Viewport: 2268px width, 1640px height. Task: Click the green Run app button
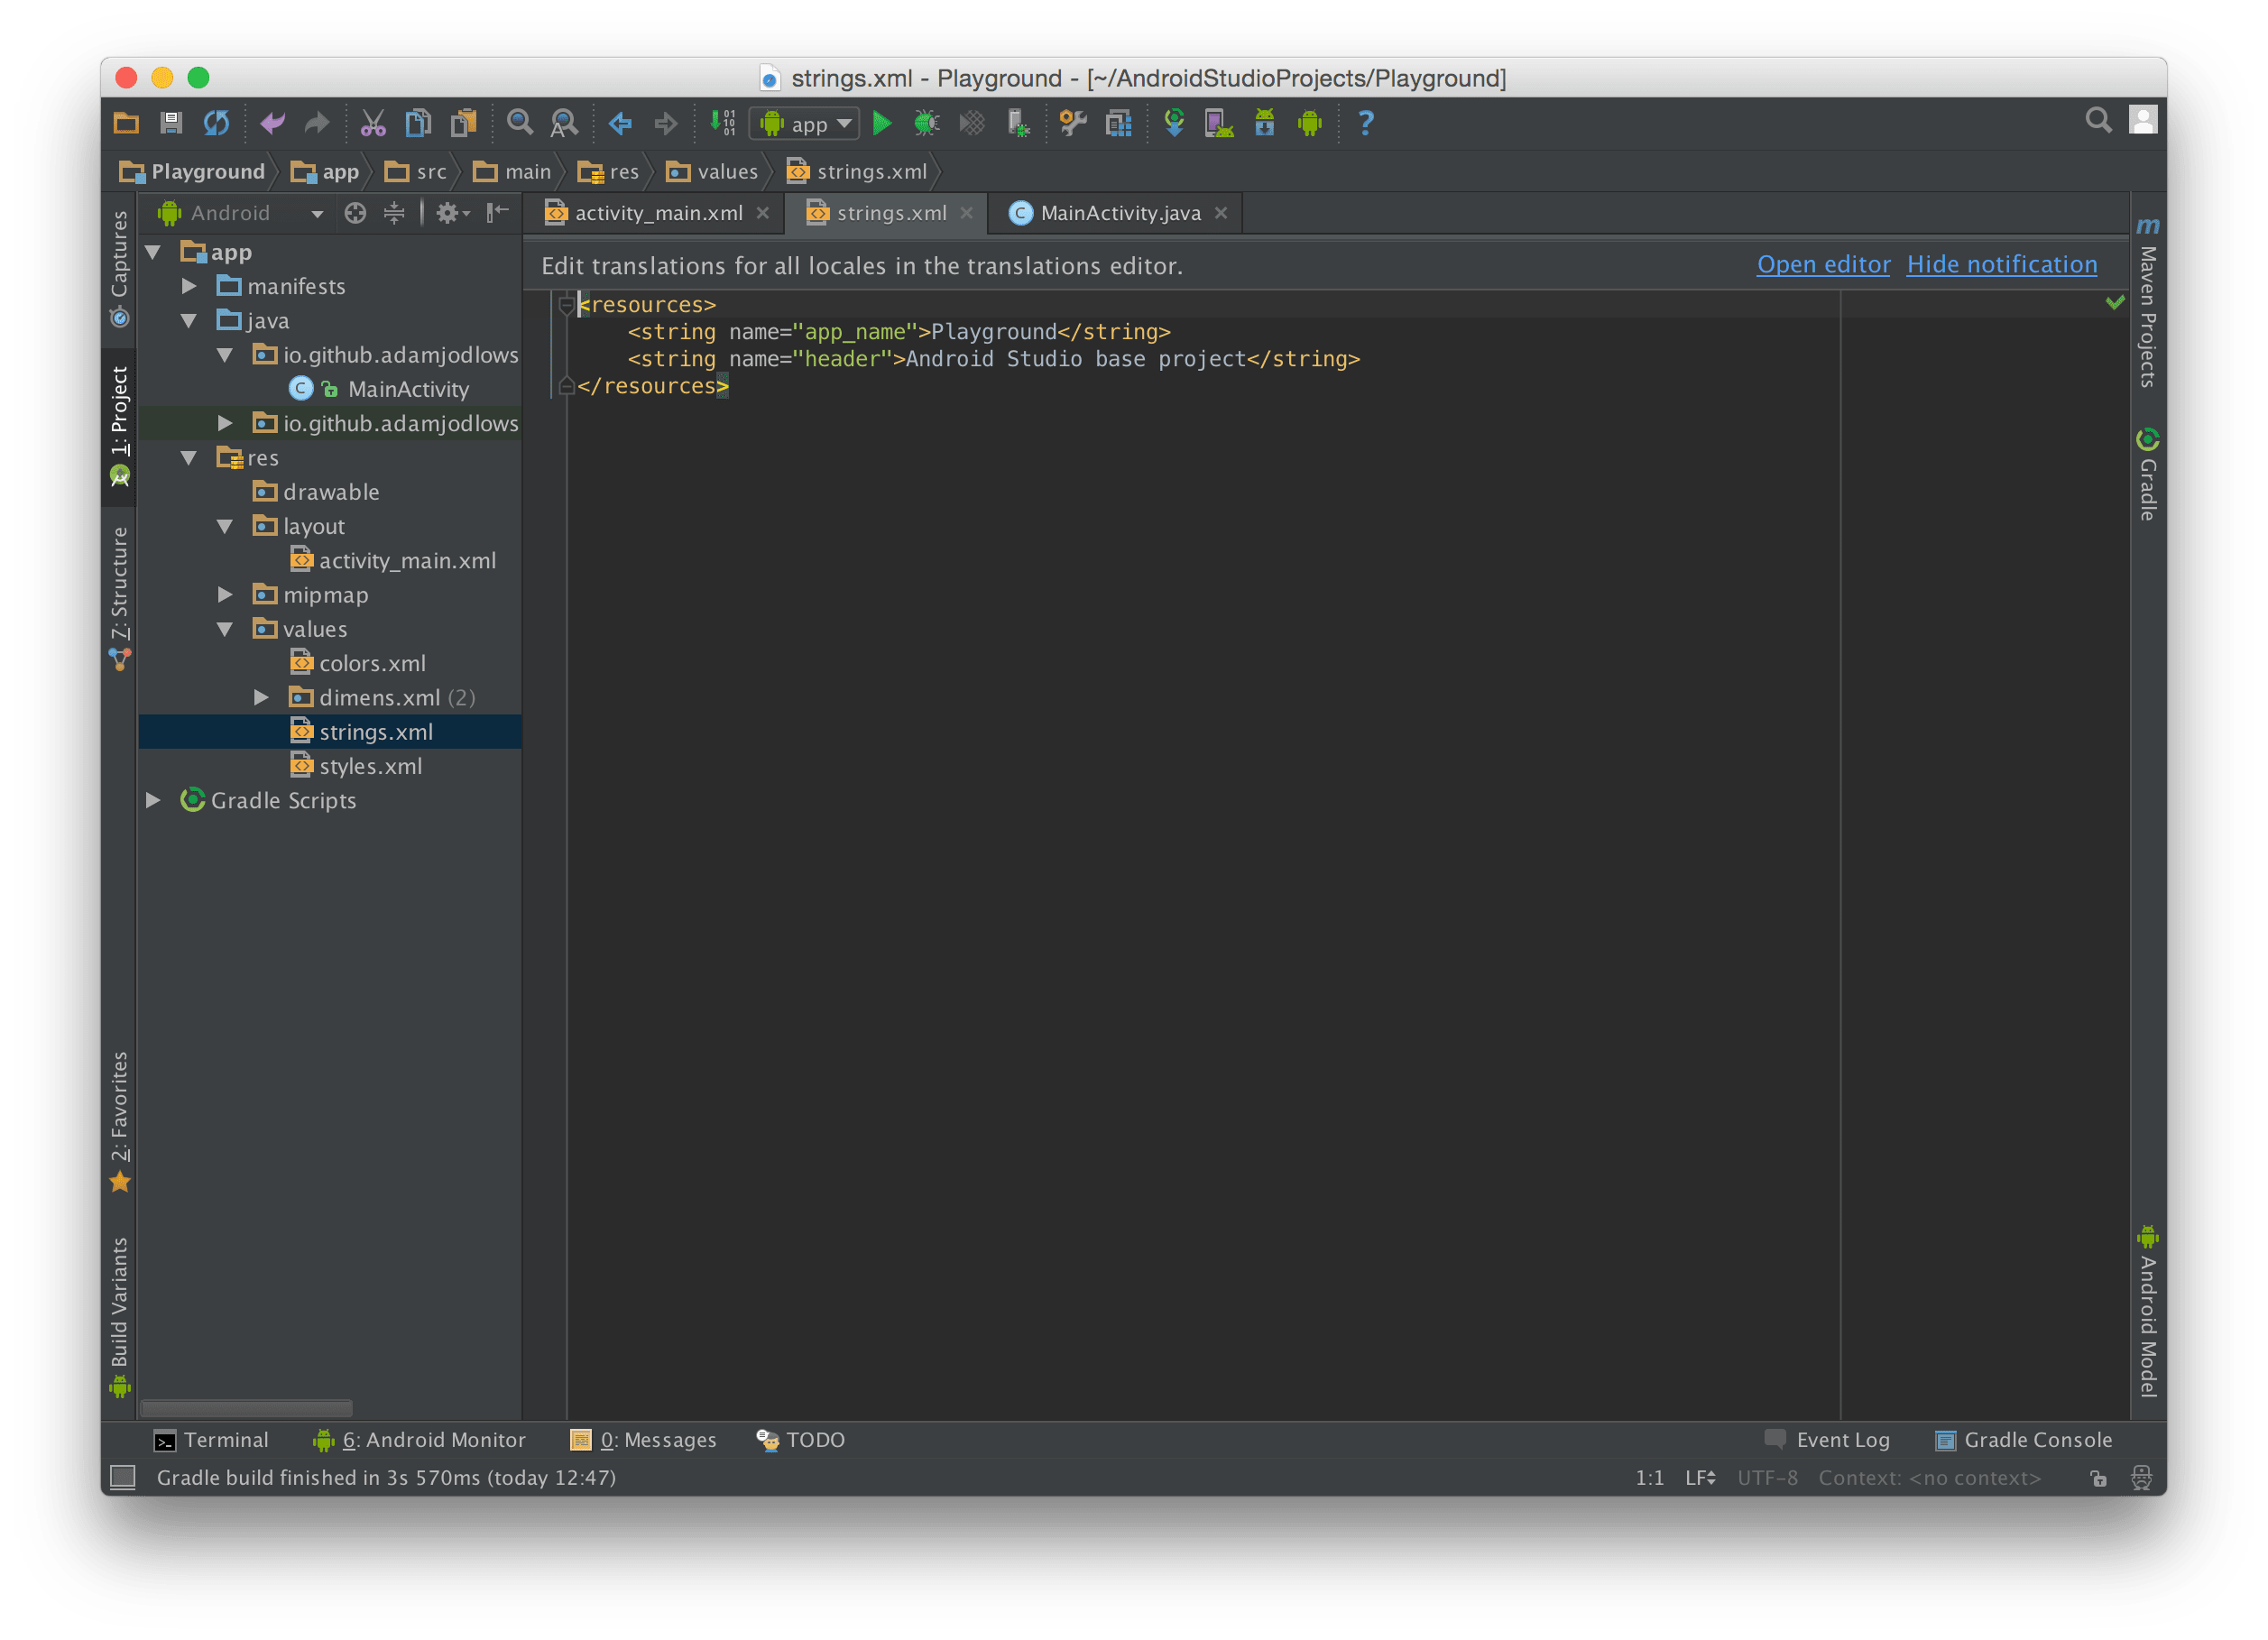point(881,124)
